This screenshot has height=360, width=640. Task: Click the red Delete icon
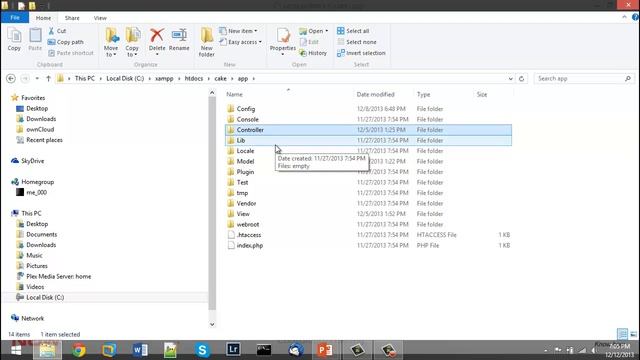point(157,36)
